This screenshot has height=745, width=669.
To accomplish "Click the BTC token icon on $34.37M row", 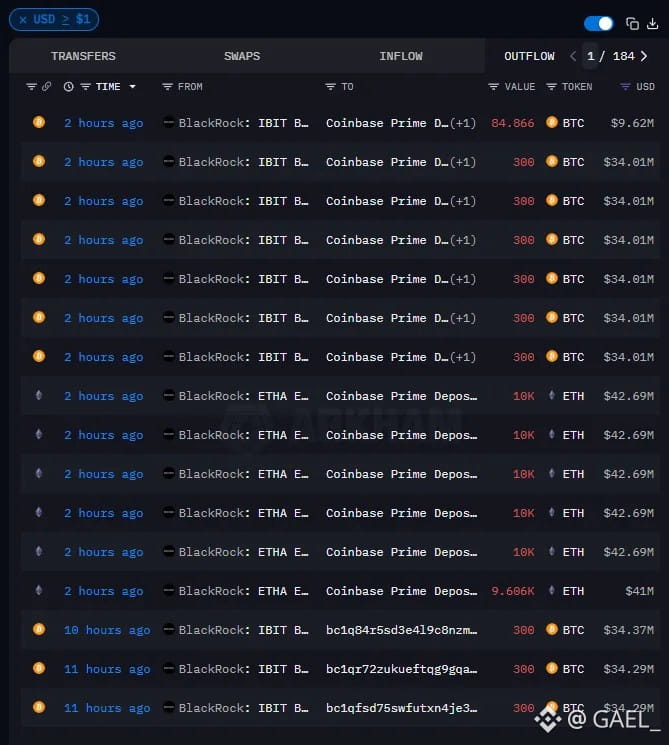I will pos(552,629).
